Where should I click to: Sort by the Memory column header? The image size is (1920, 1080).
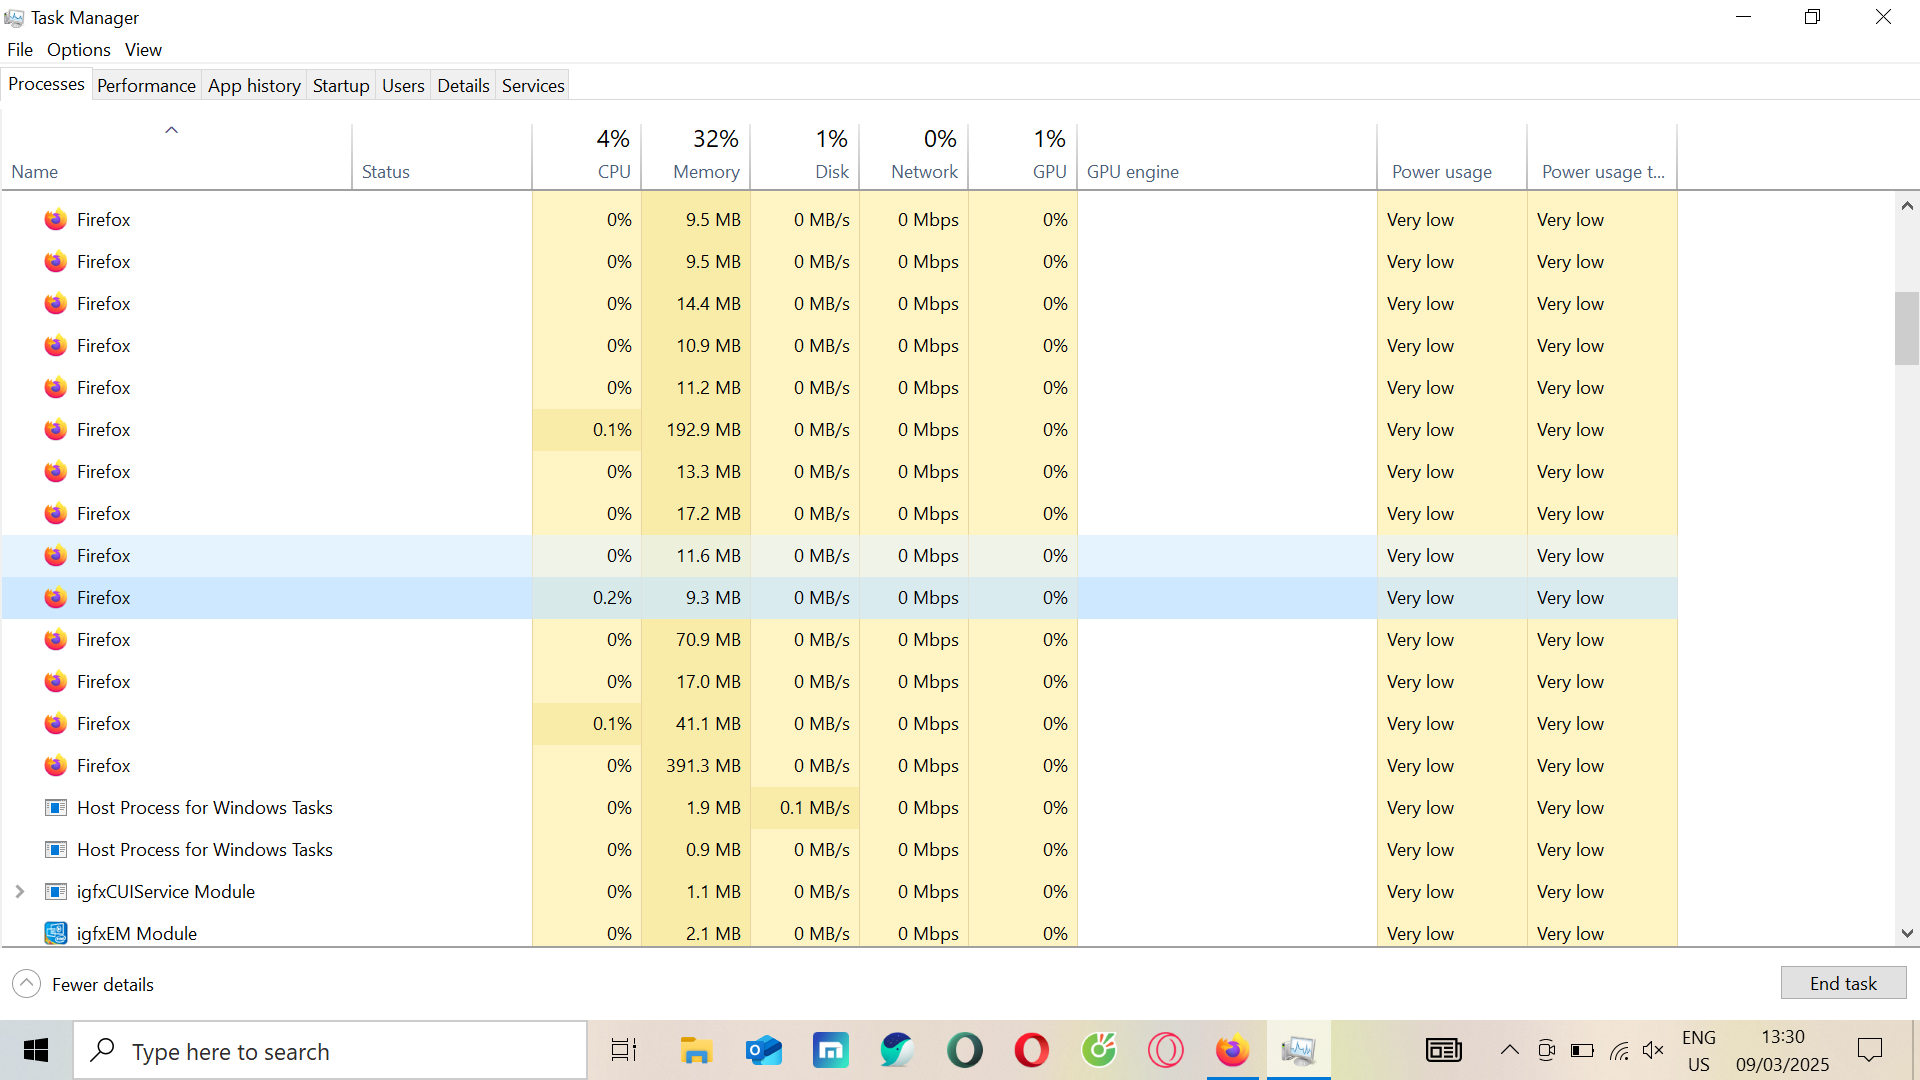[x=696, y=156]
